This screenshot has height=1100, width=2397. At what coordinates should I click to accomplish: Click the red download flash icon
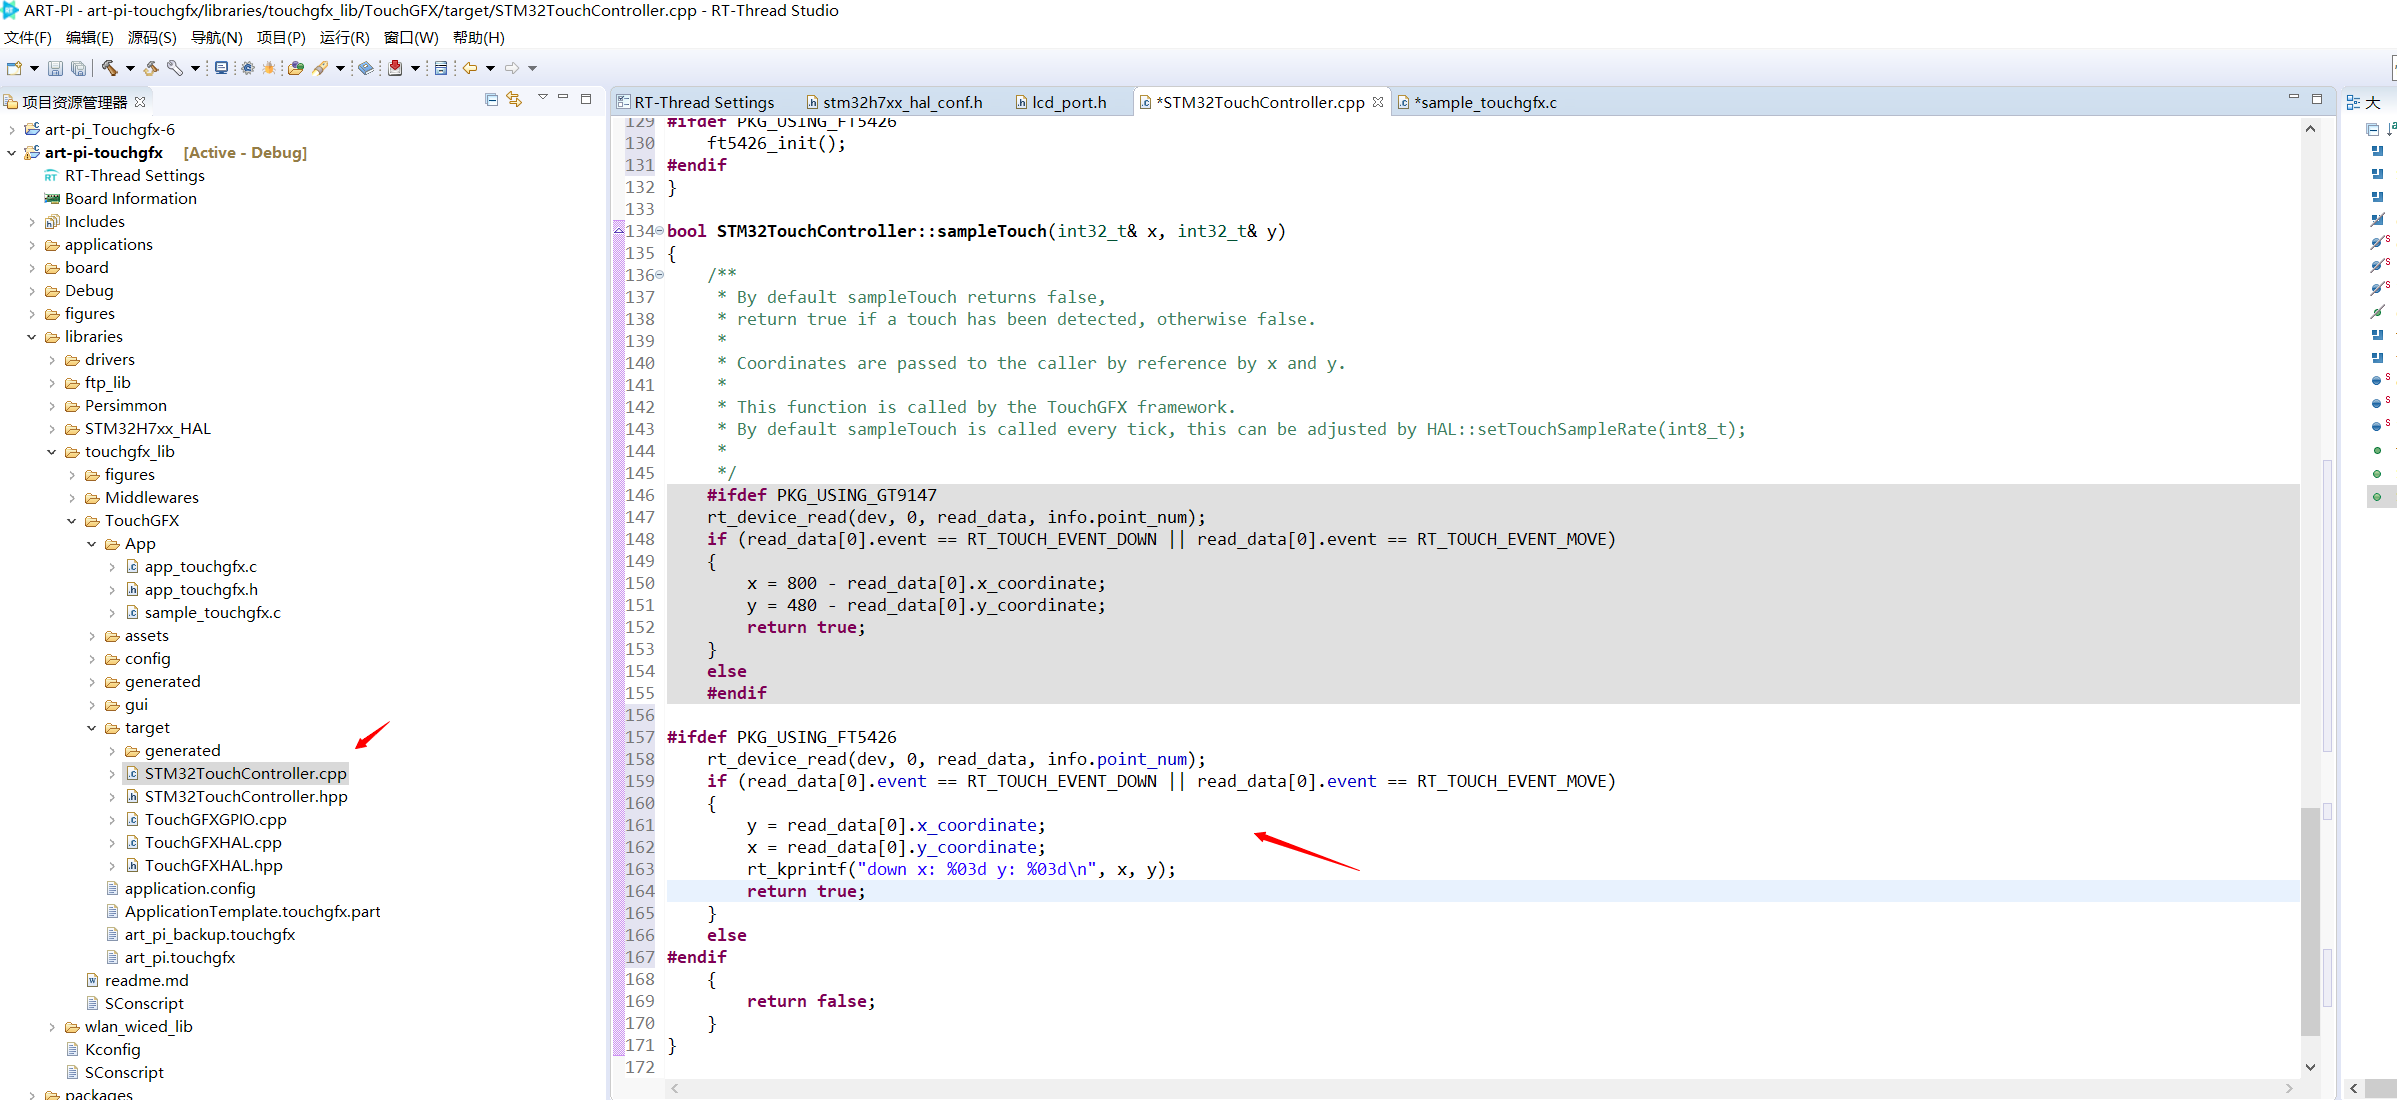click(396, 68)
